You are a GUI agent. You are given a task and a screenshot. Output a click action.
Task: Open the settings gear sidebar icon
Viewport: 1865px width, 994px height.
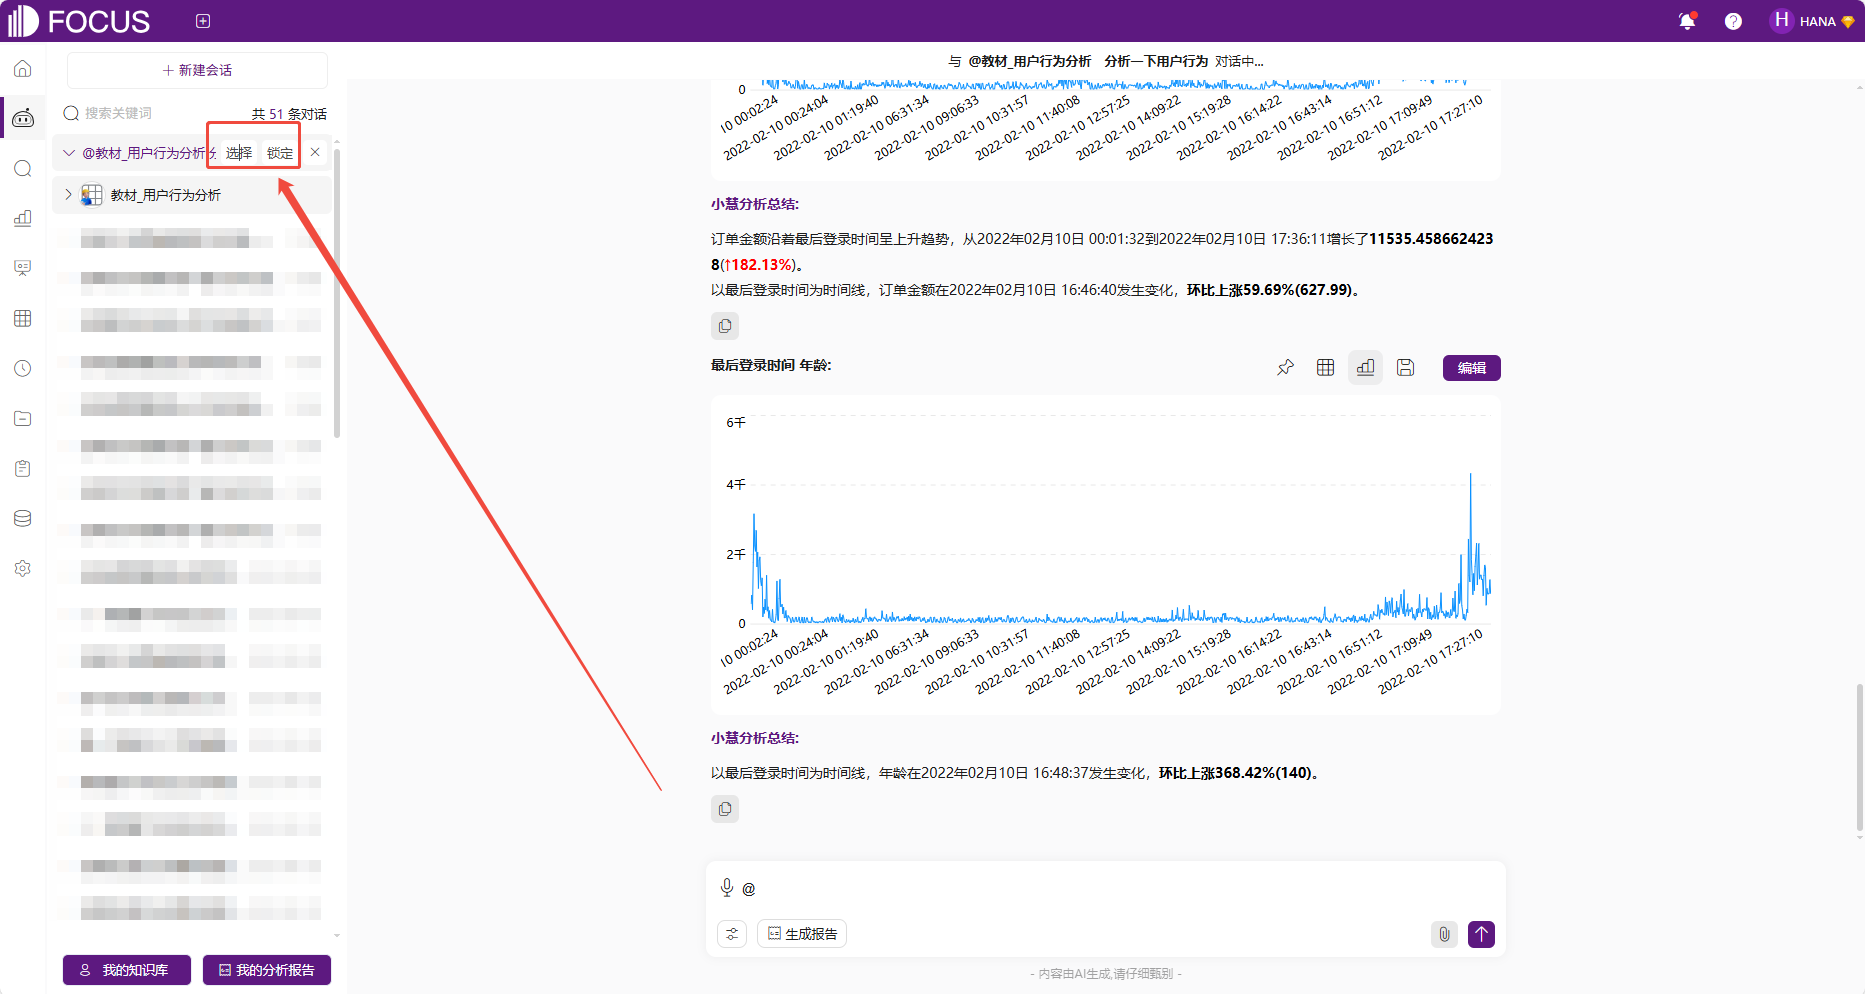coord(23,568)
